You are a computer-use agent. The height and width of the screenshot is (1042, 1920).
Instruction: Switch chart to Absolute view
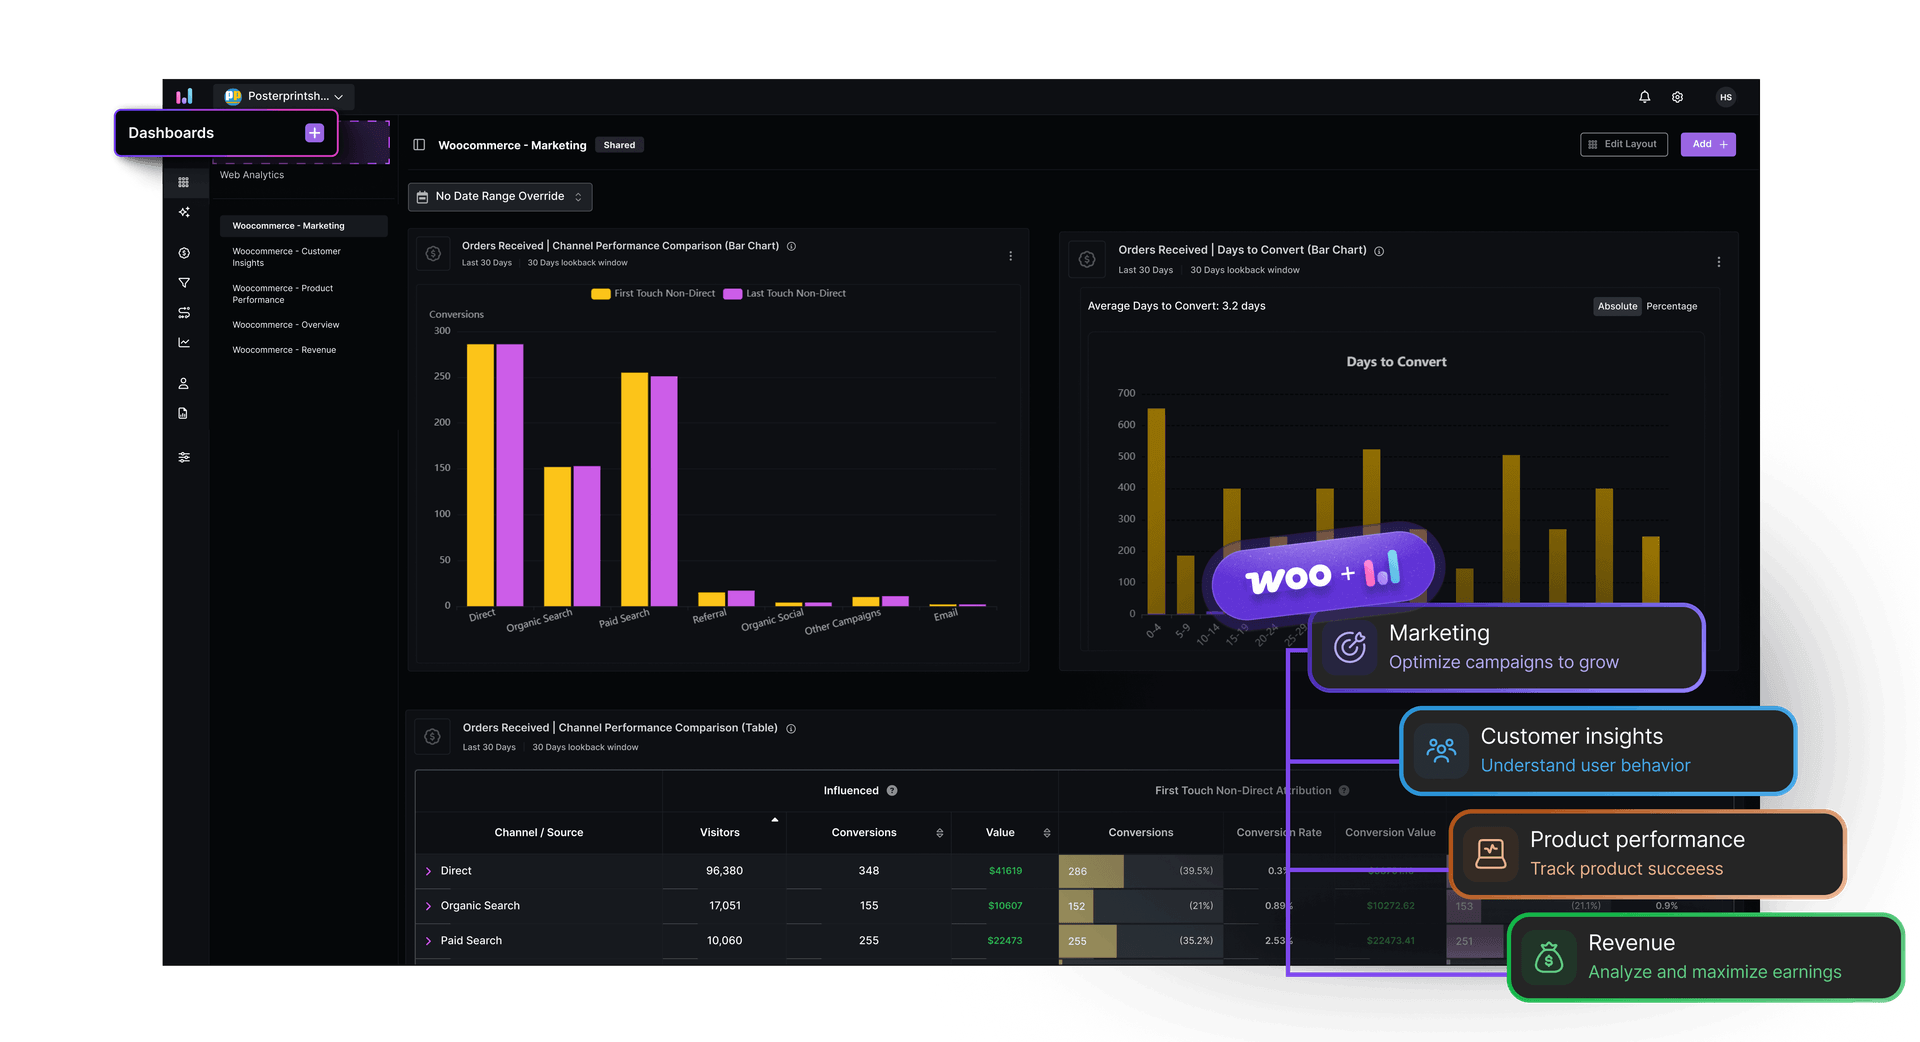[1617, 307]
